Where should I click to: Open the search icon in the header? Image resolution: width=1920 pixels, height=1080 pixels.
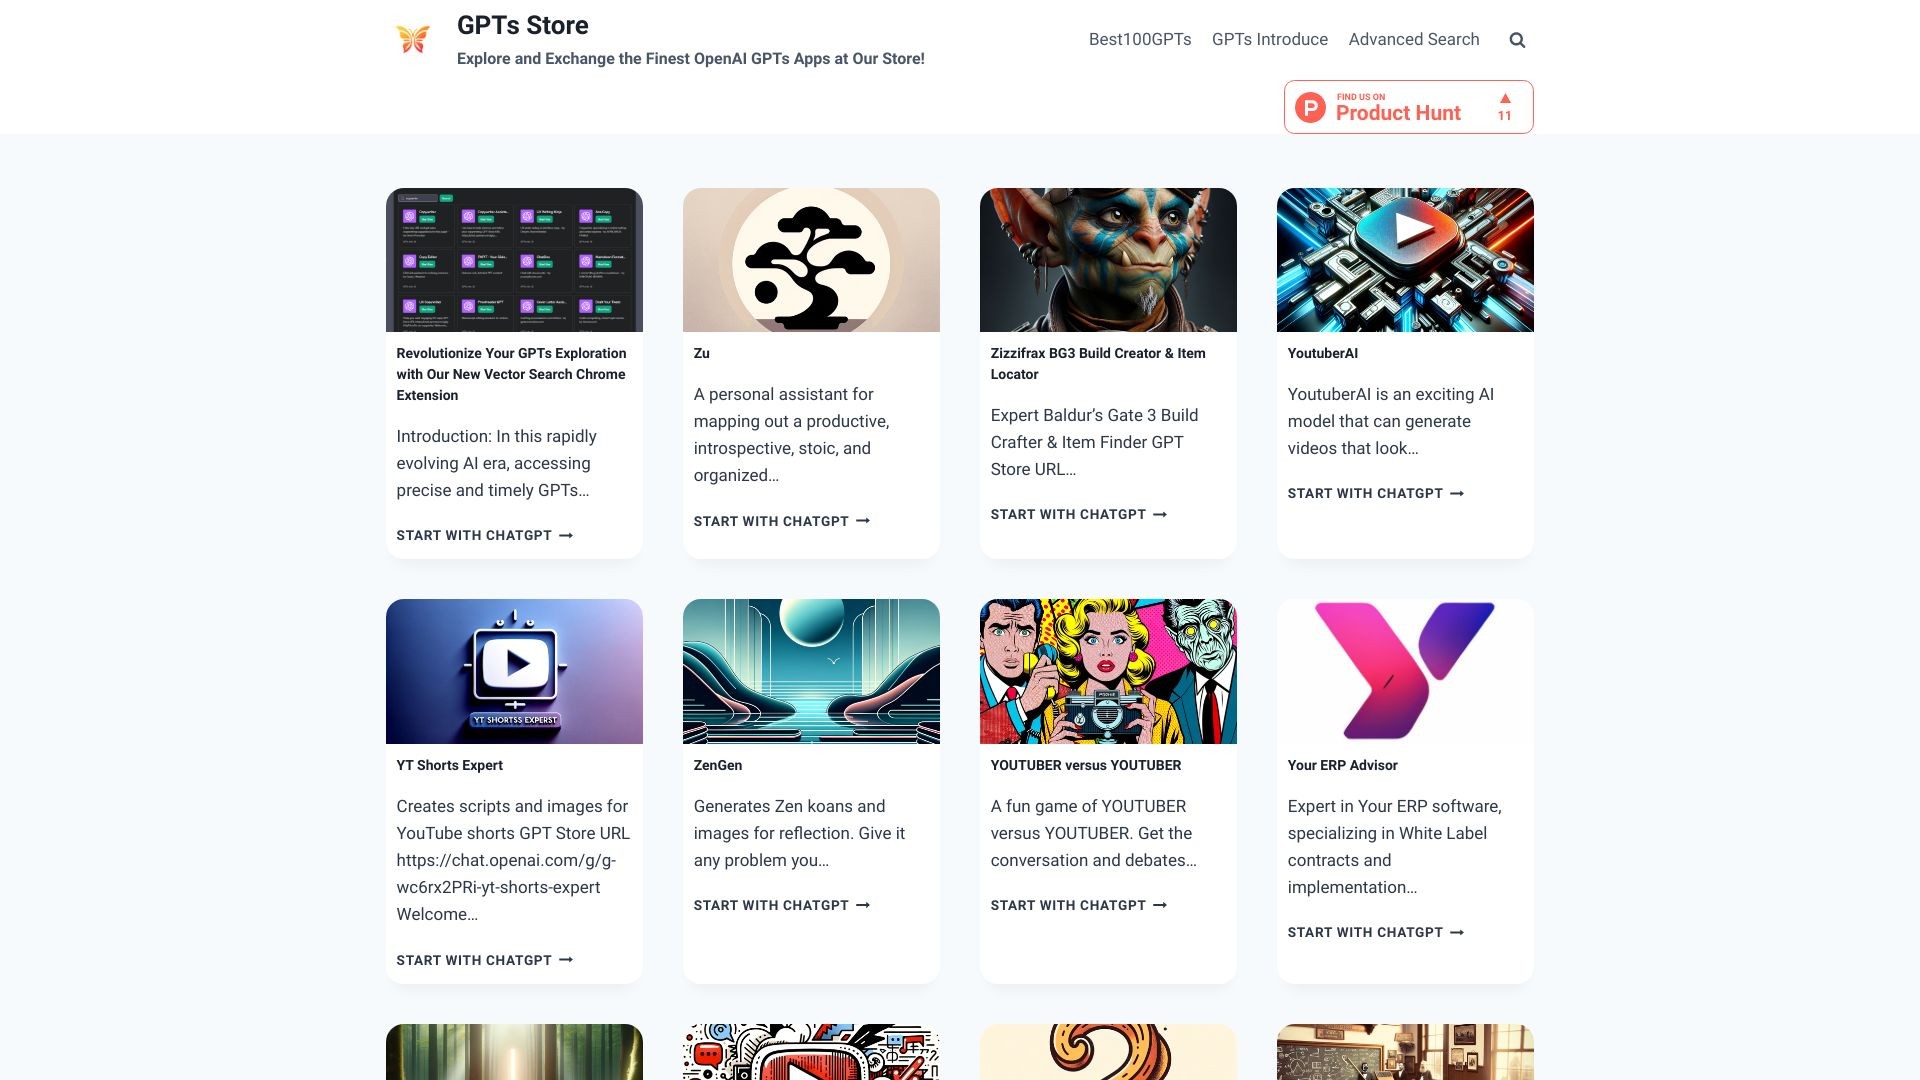pyautogui.click(x=1517, y=39)
